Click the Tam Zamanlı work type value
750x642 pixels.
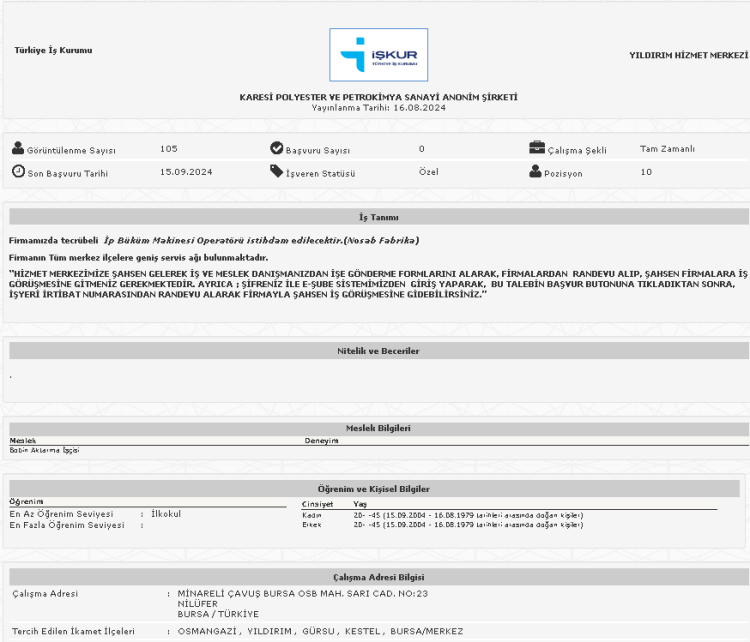pyautogui.click(x=667, y=149)
